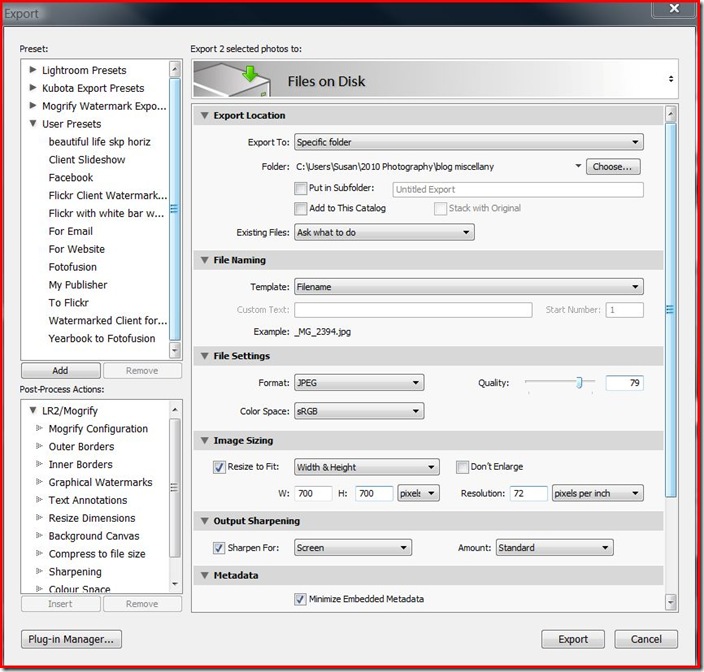The image size is (704, 672).
Task: Enable the Put in Subfolder checkbox
Action: click(301, 188)
